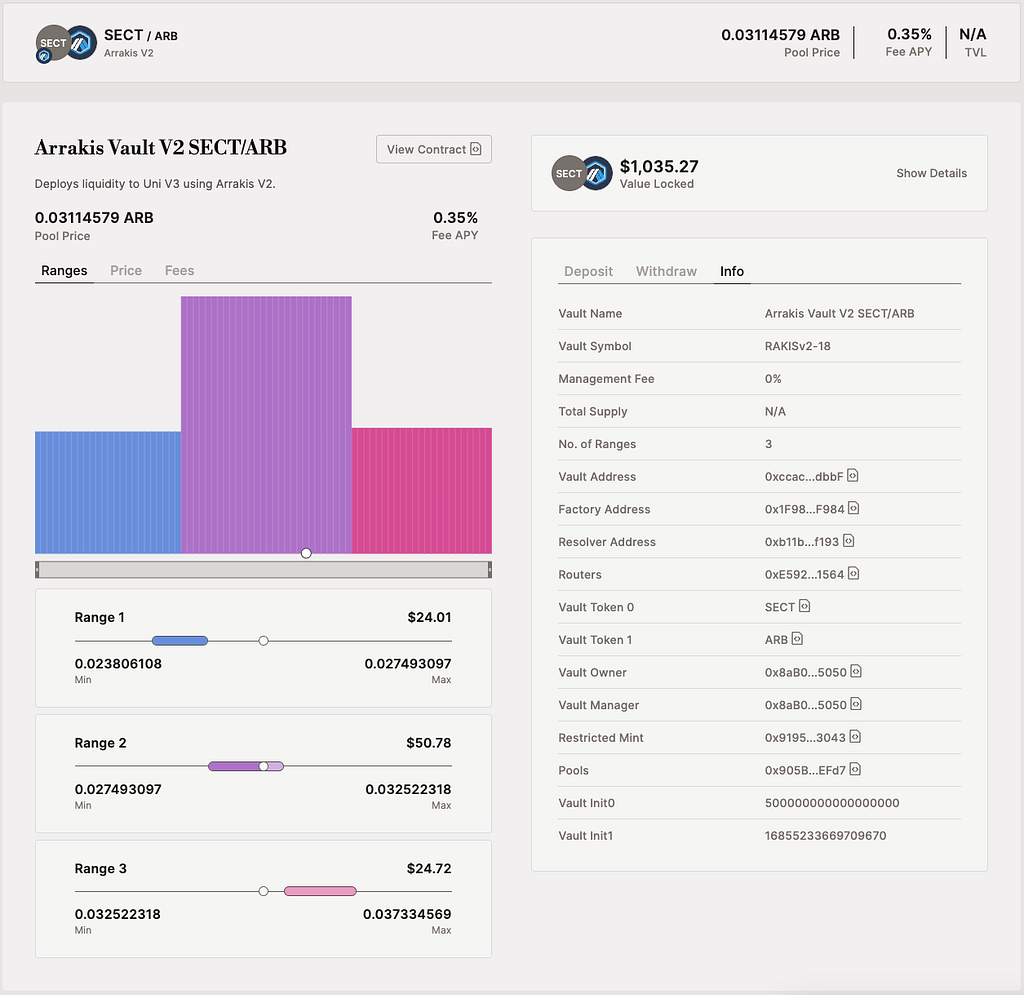Open contract icon beside Pools address
The width and height of the screenshot is (1024, 995).
click(856, 769)
